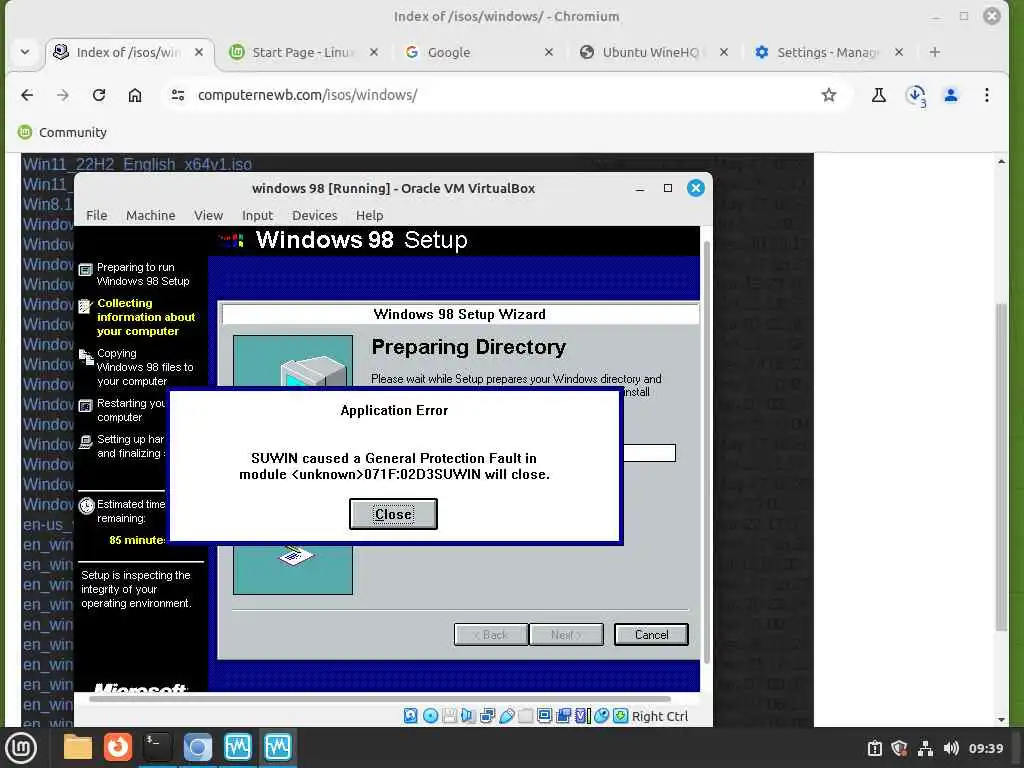This screenshot has width=1024, height=768.
Task: Click Cancel in the Windows 98 Setup Wizard
Action: click(x=651, y=634)
